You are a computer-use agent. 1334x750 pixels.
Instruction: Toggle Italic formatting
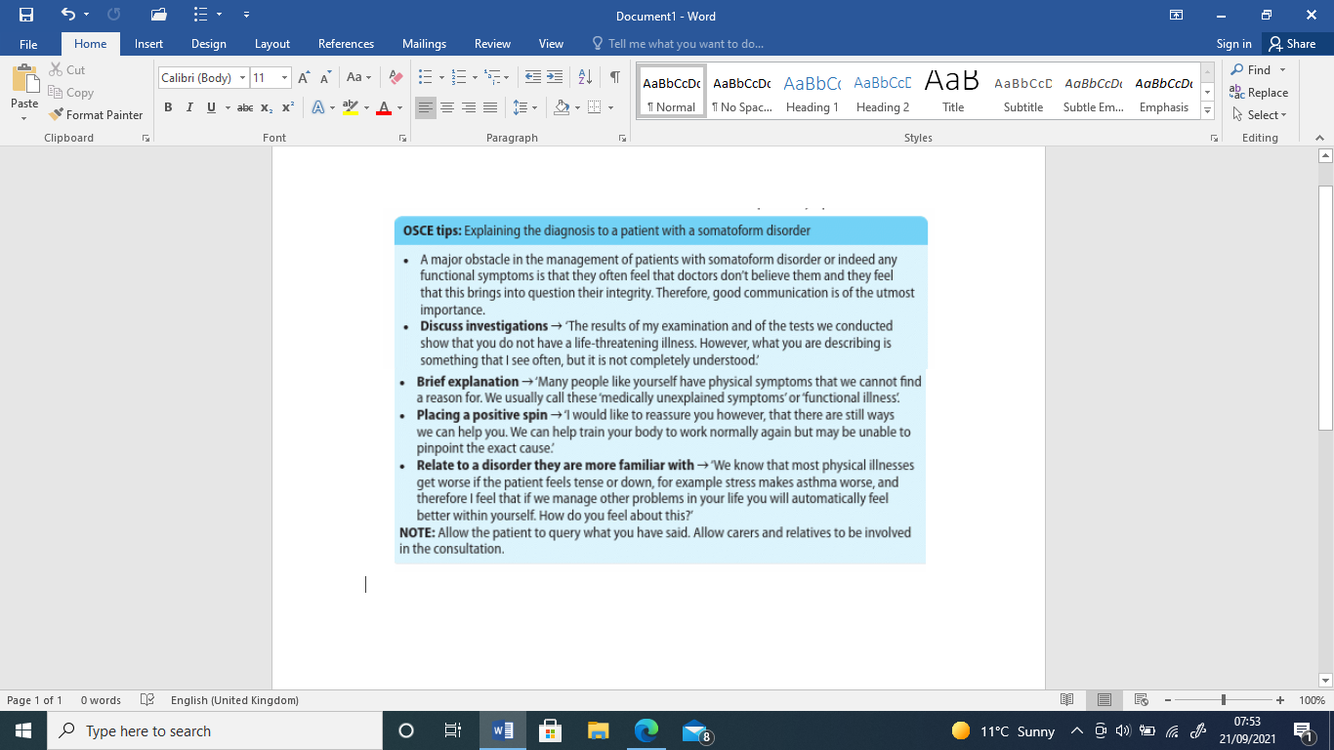pyautogui.click(x=189, y=107)
